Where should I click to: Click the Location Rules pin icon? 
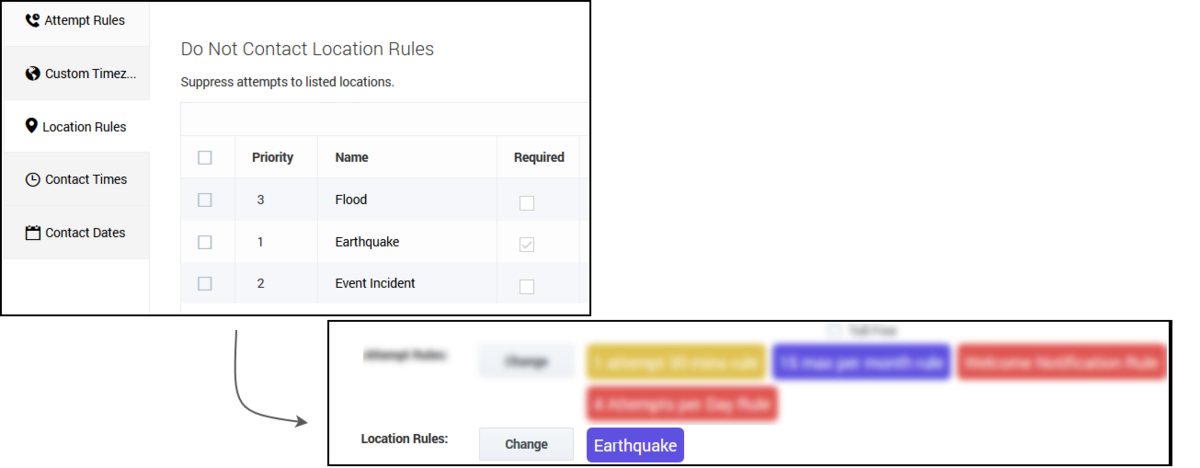tap(31, 127)
